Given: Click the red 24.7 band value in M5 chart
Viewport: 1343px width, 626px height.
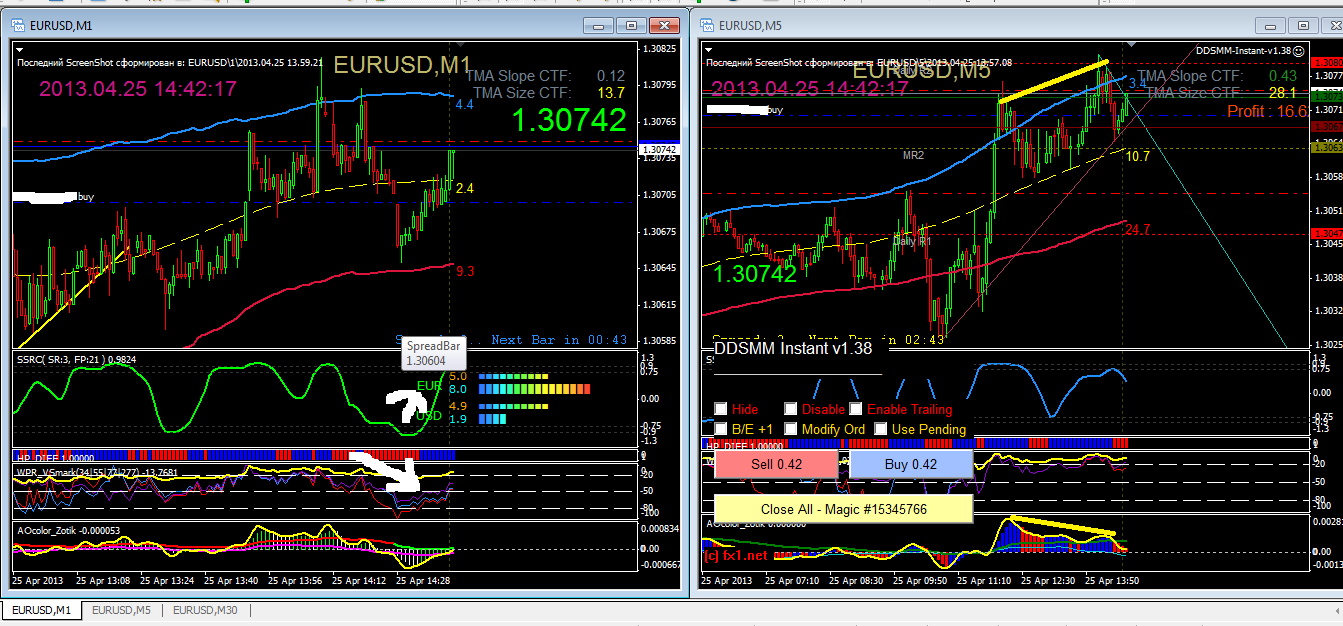Looking at the screenshot, I should [x=1138, y=230].
